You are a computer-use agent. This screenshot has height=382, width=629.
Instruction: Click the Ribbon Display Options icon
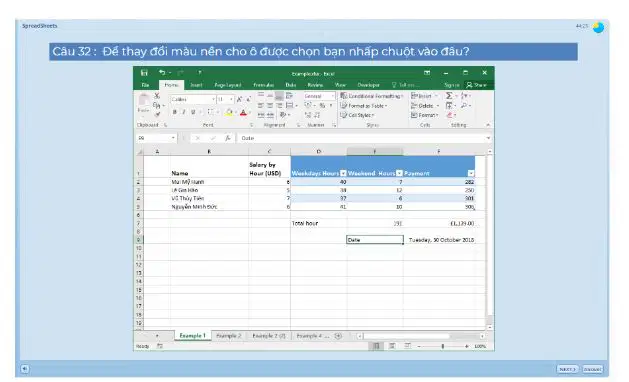pyautogui.click(x=427, y=73)
